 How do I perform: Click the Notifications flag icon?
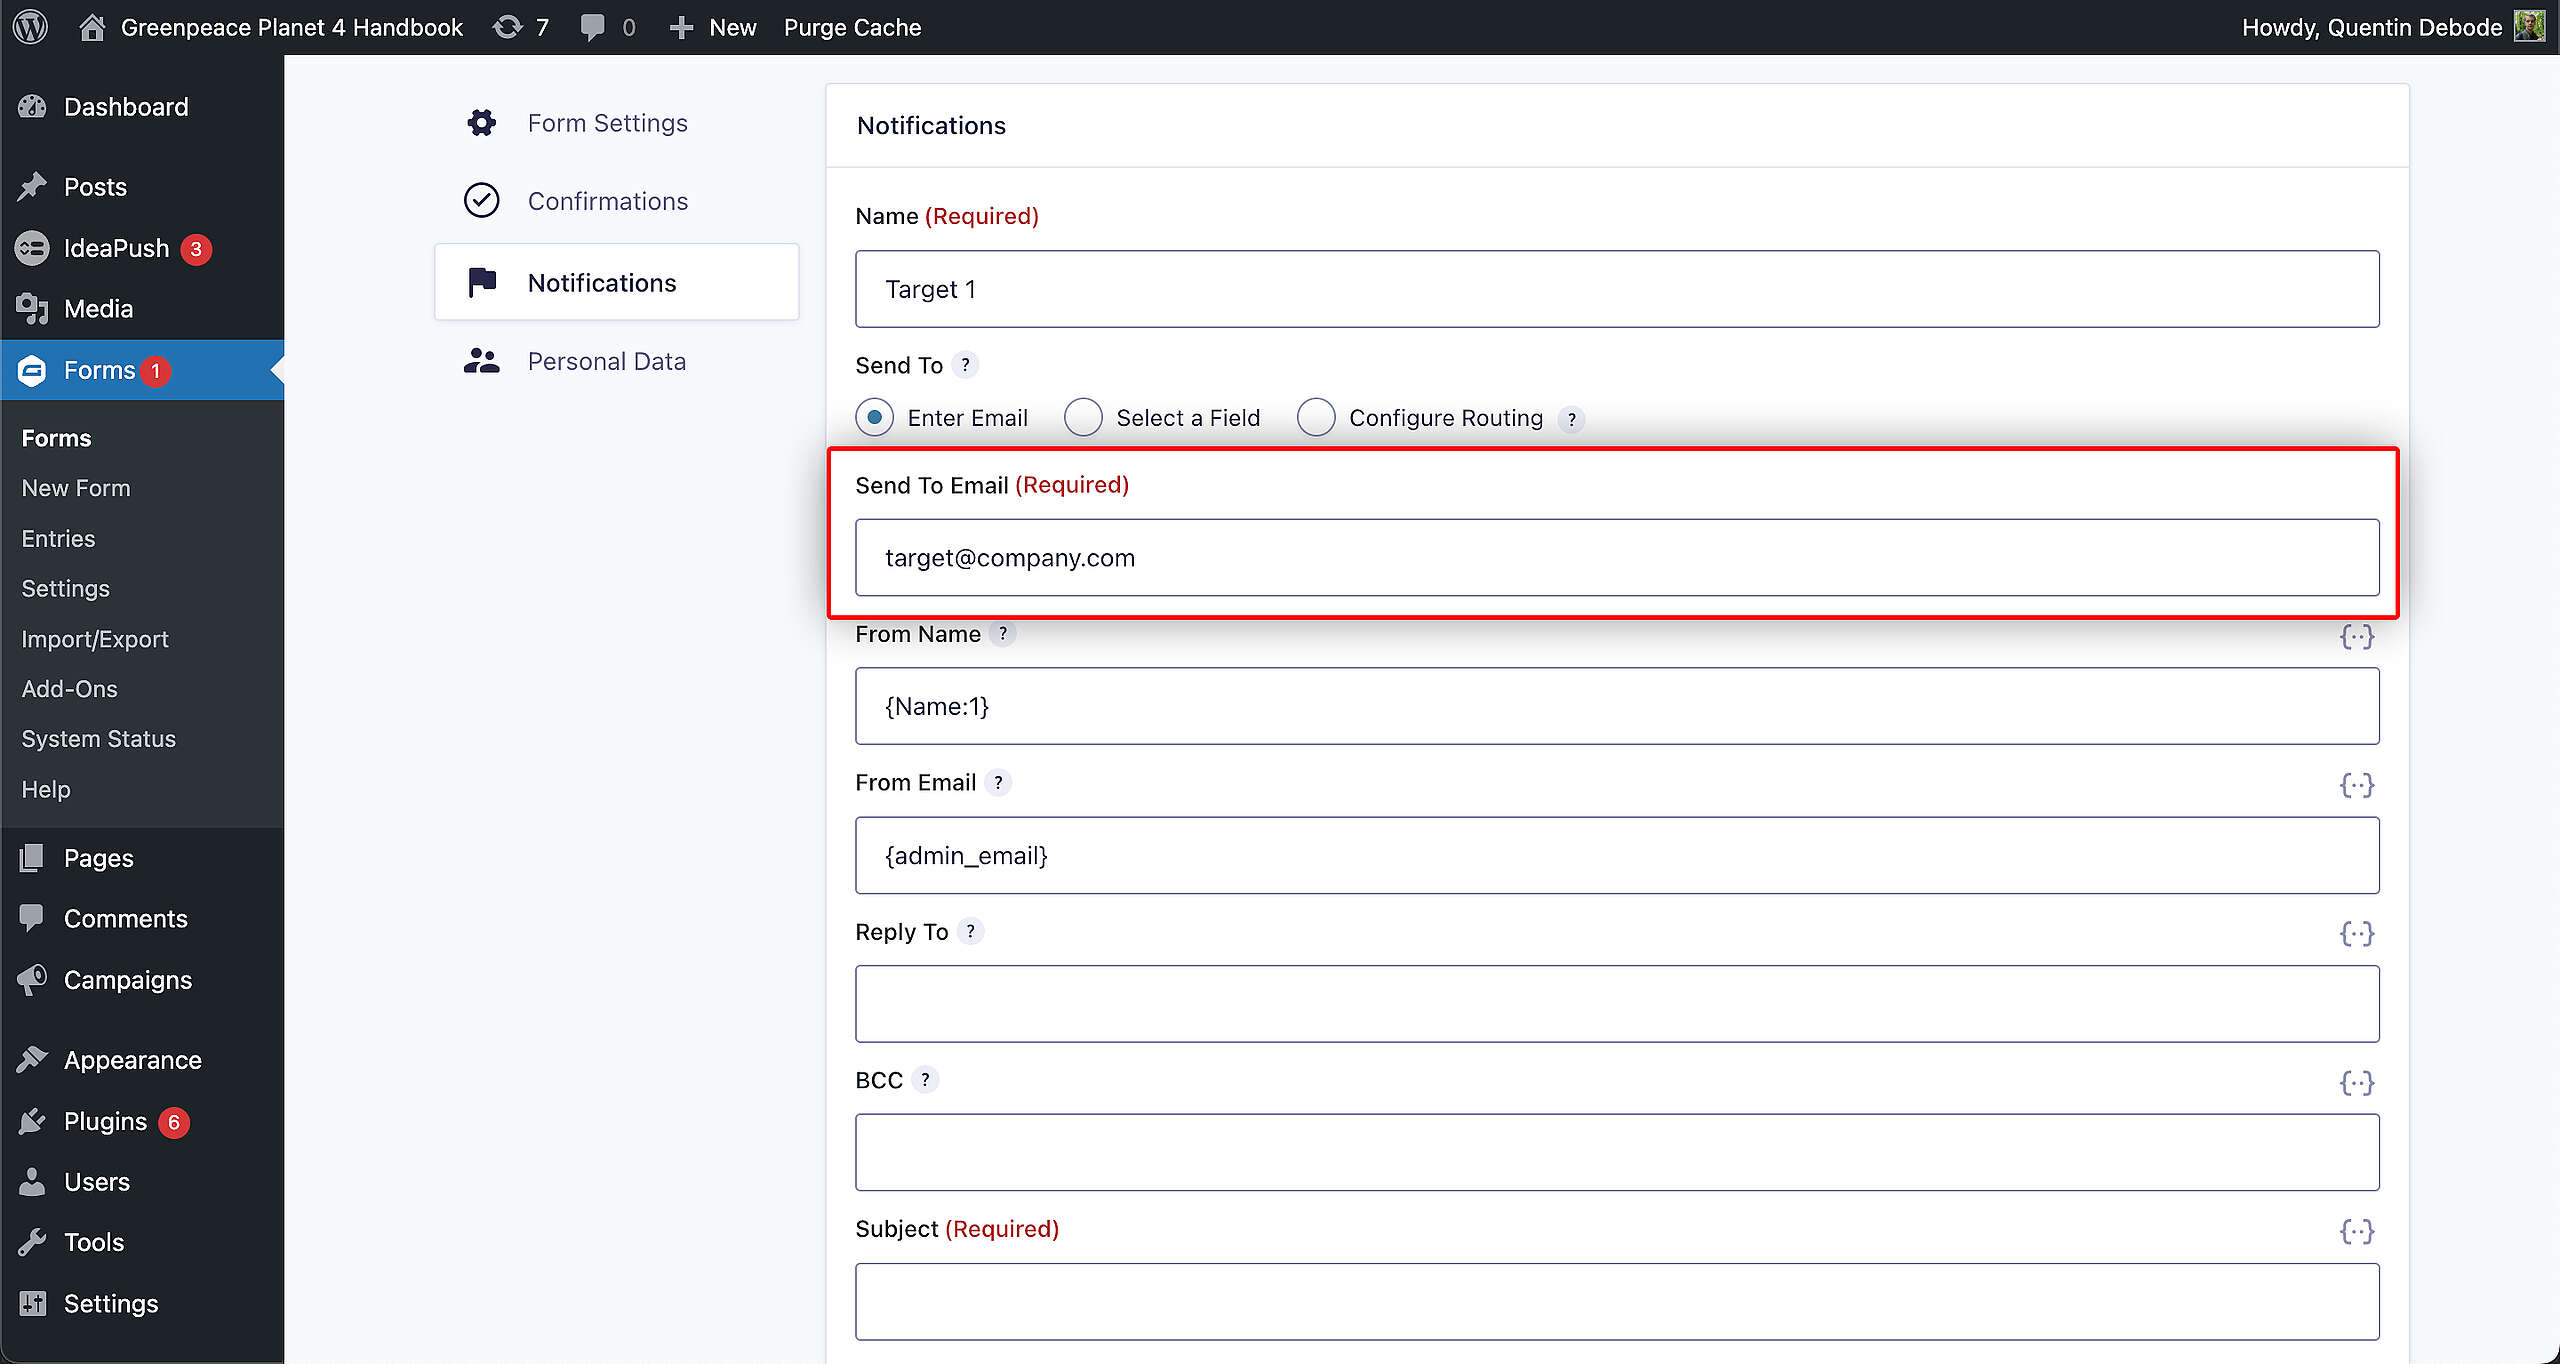point(482,283)
